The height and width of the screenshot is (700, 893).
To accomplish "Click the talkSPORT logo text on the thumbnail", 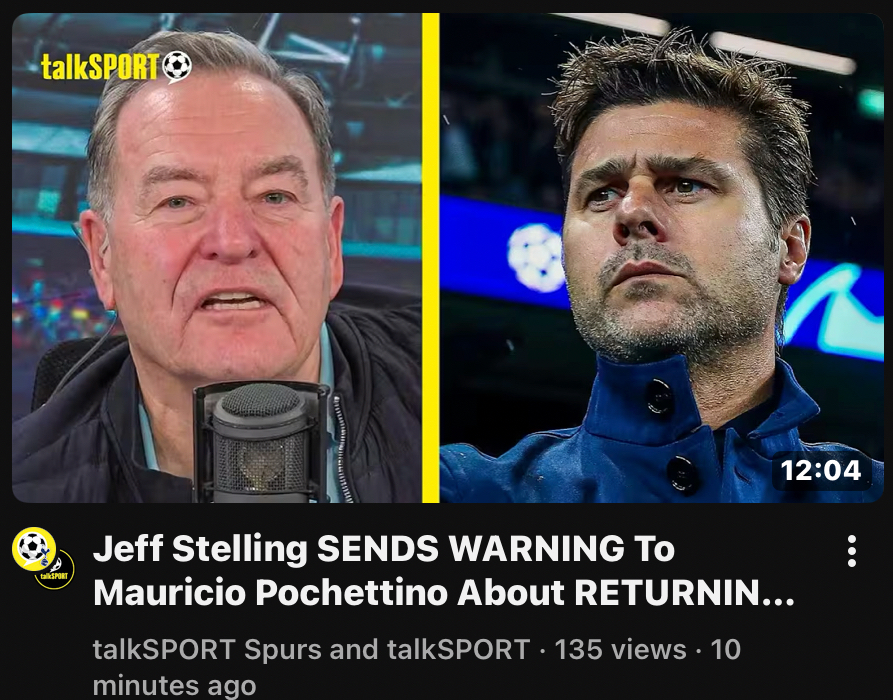I will (x=100, y=67).
